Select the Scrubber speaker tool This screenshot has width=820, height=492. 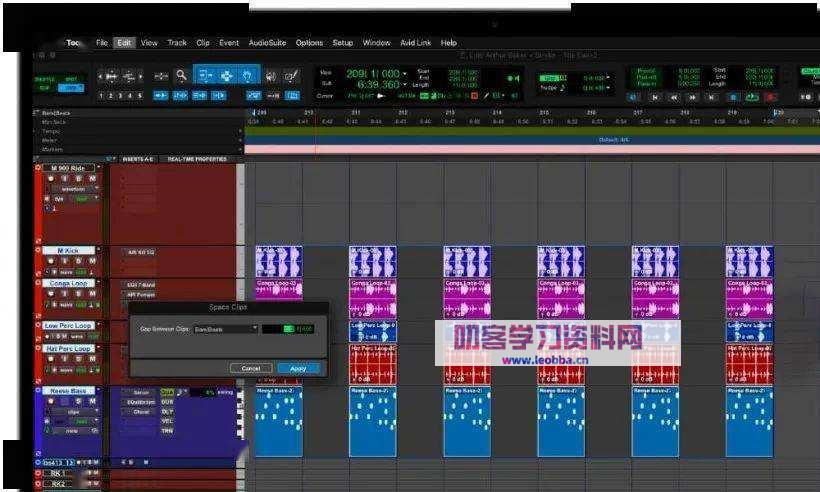click(x=270, y=76)
